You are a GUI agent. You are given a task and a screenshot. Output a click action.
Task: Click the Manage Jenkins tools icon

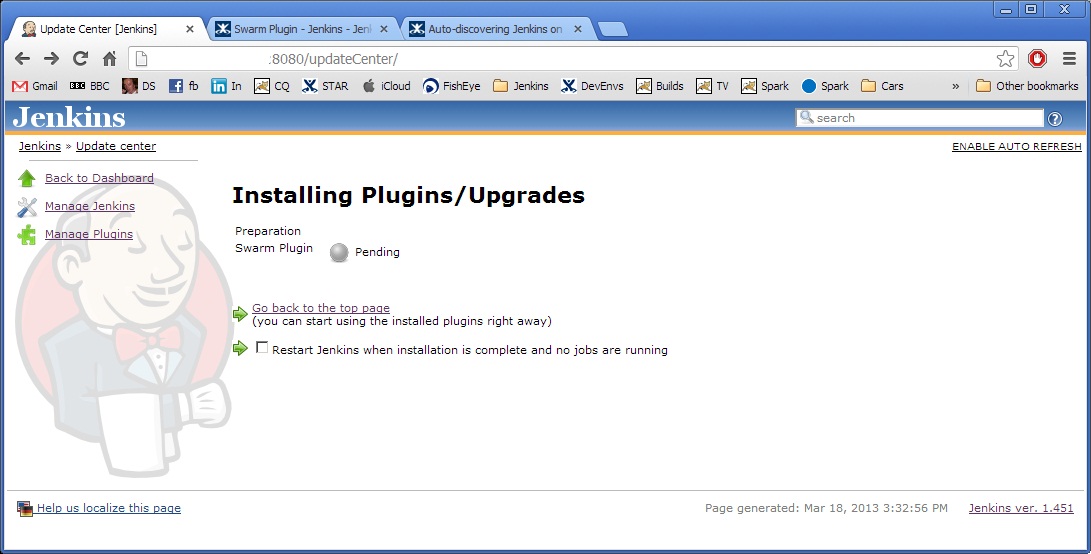[x=27, y=207]
